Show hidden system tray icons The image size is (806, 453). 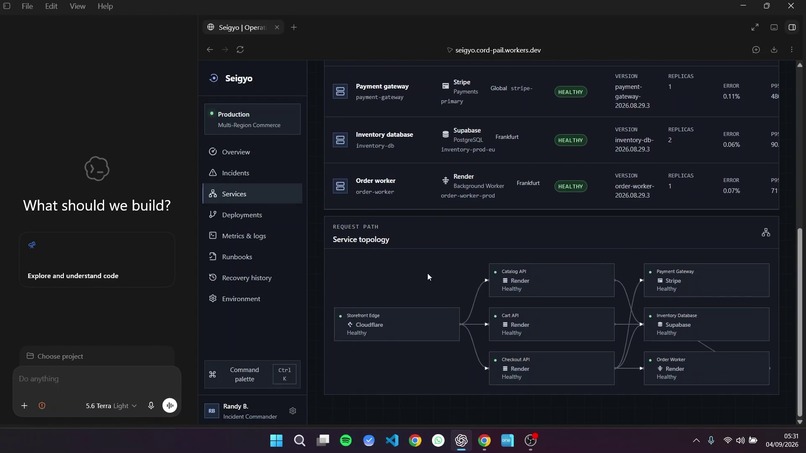(x=696, y=441)
